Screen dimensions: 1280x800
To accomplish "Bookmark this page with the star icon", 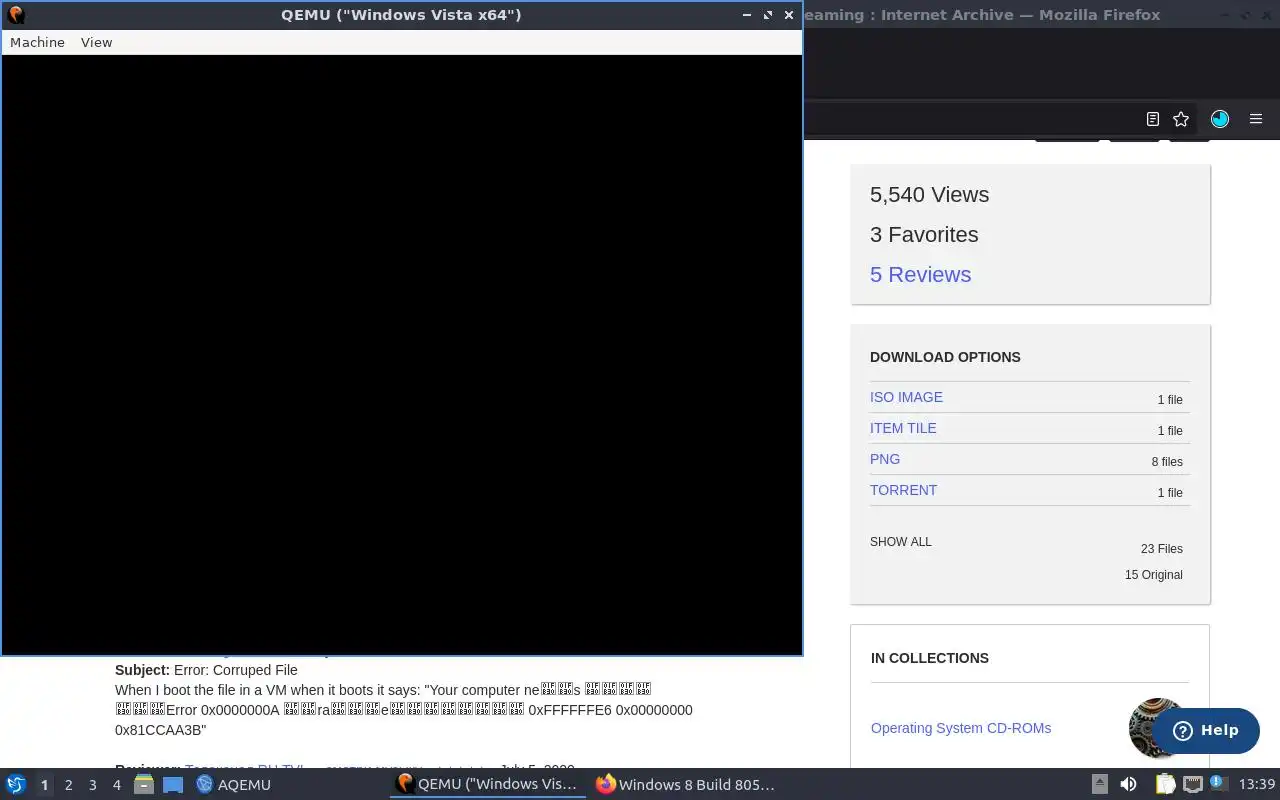I will (x=1181, y=119).
